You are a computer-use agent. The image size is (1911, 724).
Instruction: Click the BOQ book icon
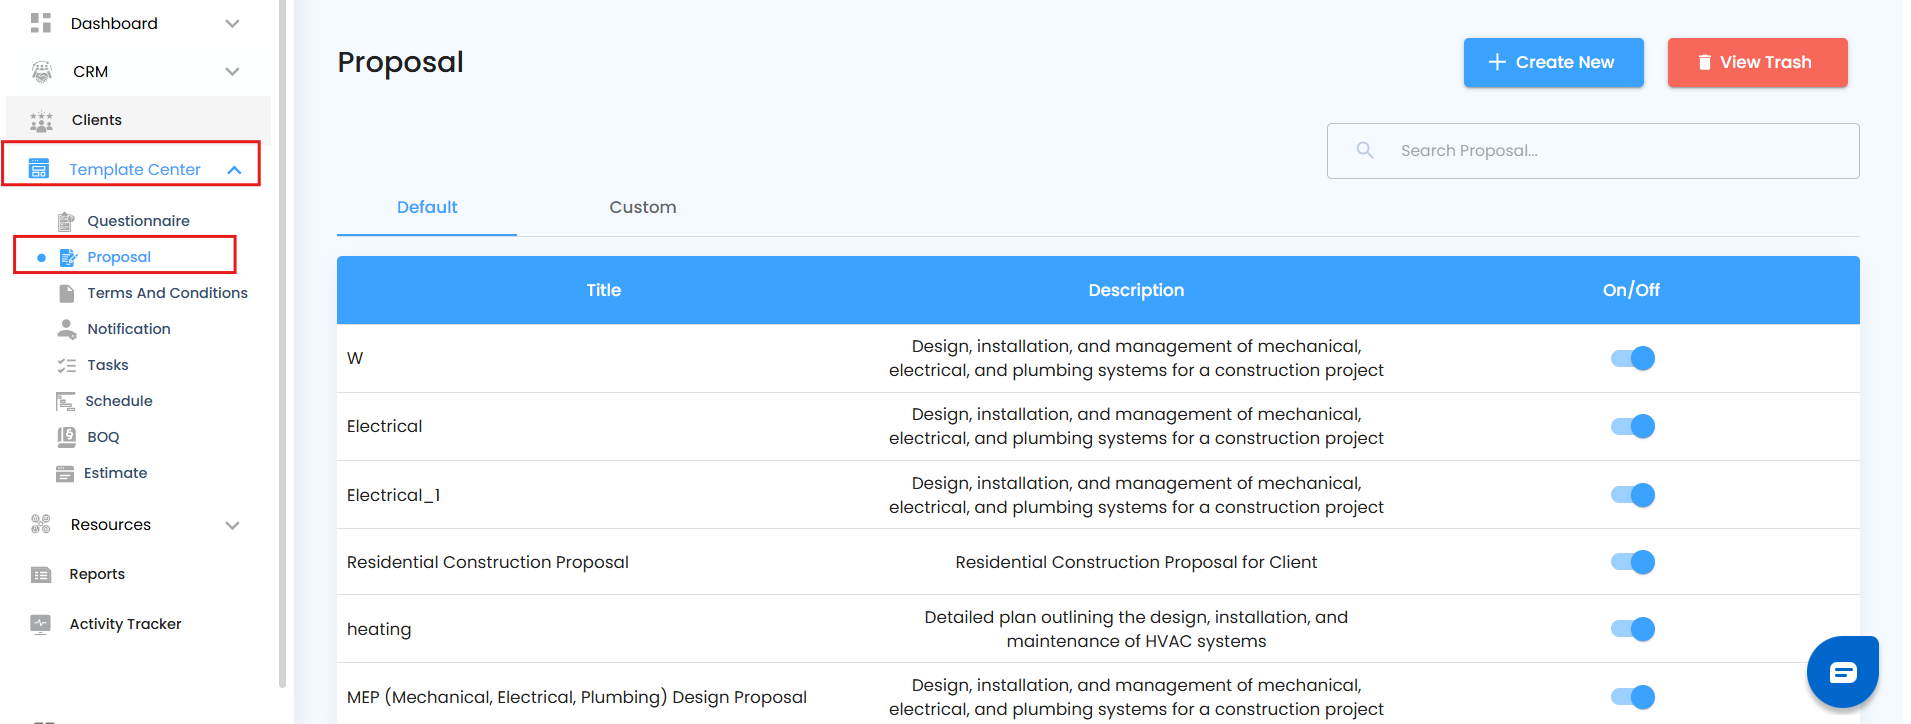tap(66, 437)
